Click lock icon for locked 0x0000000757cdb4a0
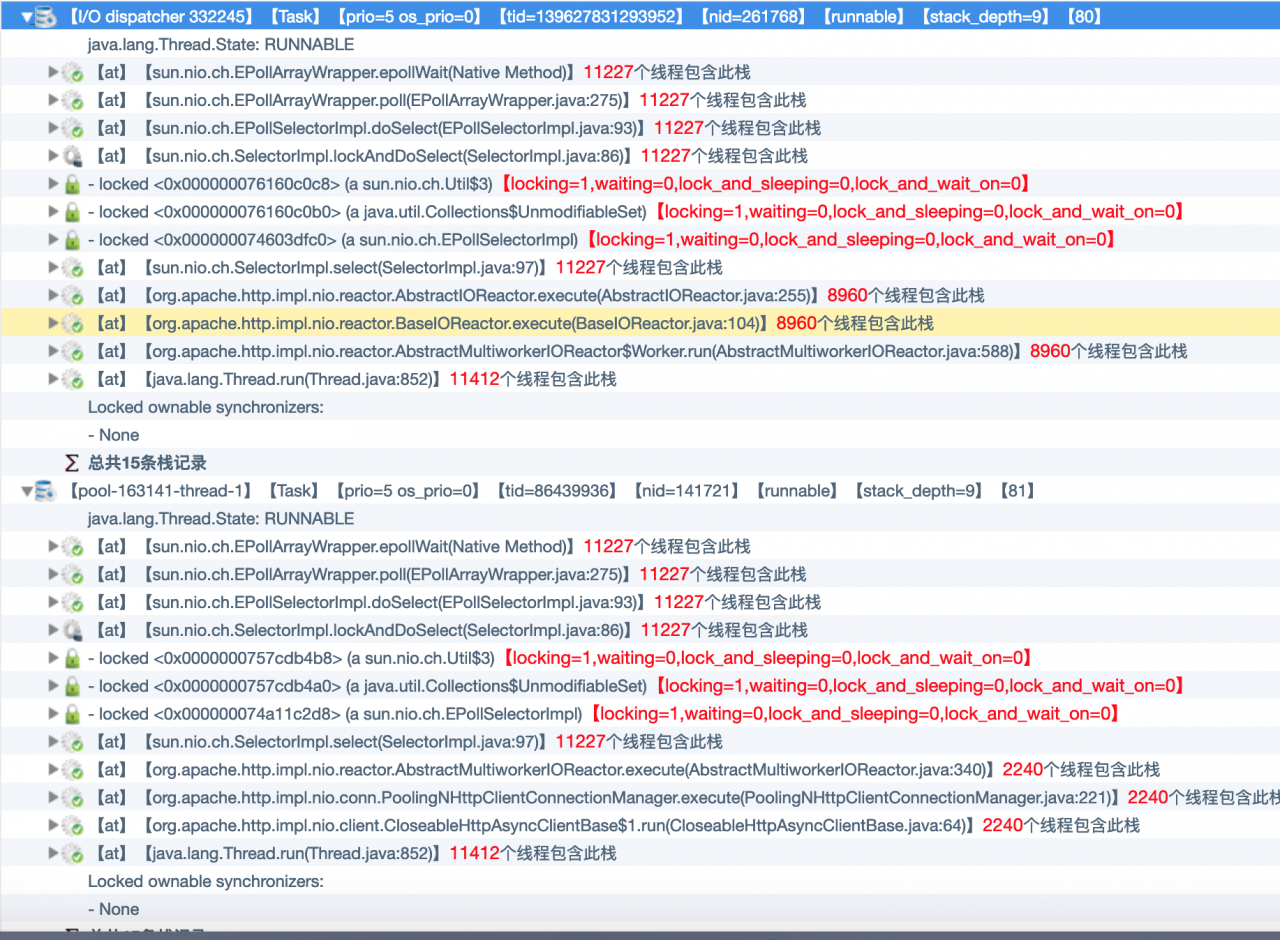This screenshot has height=940, width=1280. (x=72, y=687)
